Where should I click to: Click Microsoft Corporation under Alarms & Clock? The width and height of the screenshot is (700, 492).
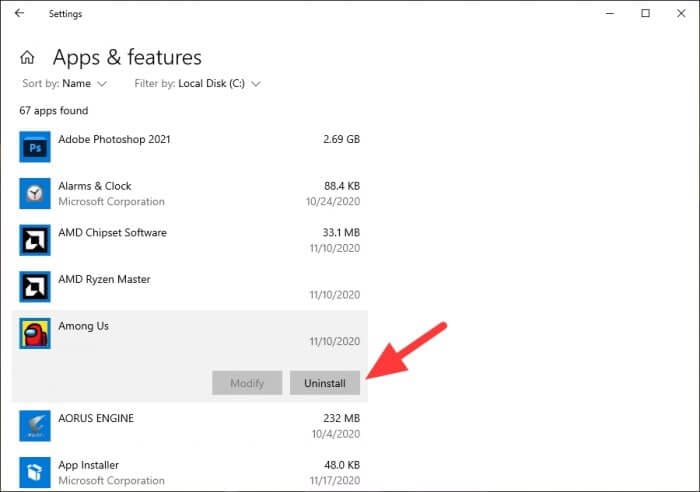pos(111,201)
